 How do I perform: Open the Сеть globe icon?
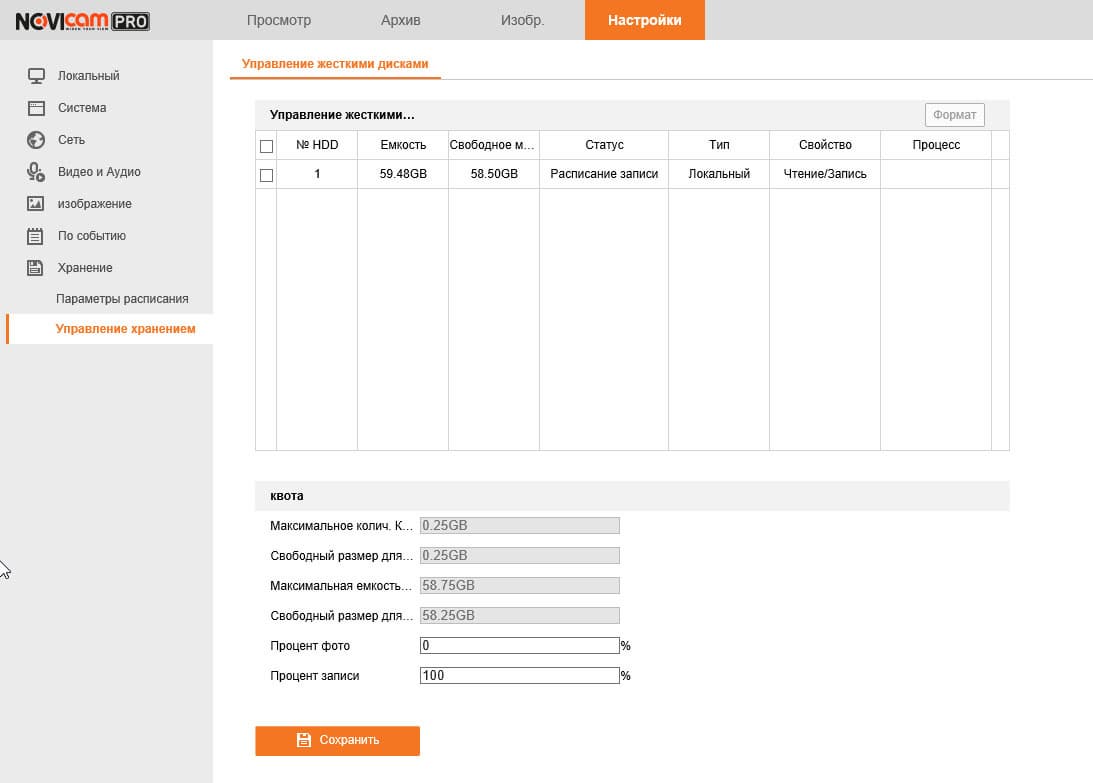click(x=36, y=140)
